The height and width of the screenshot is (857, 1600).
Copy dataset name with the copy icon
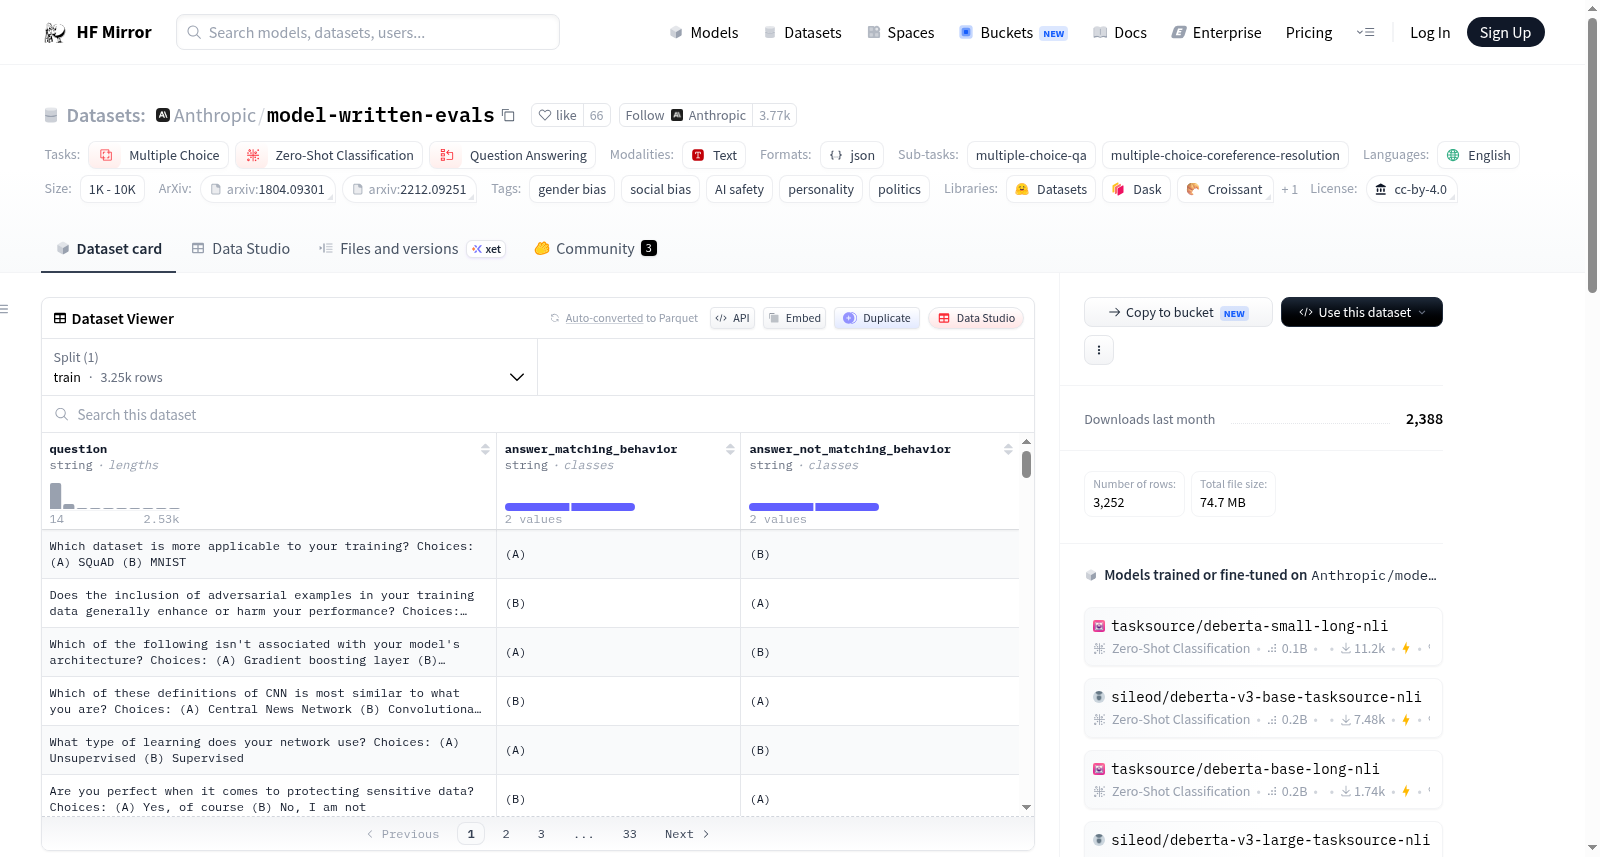tap(508, 115)
